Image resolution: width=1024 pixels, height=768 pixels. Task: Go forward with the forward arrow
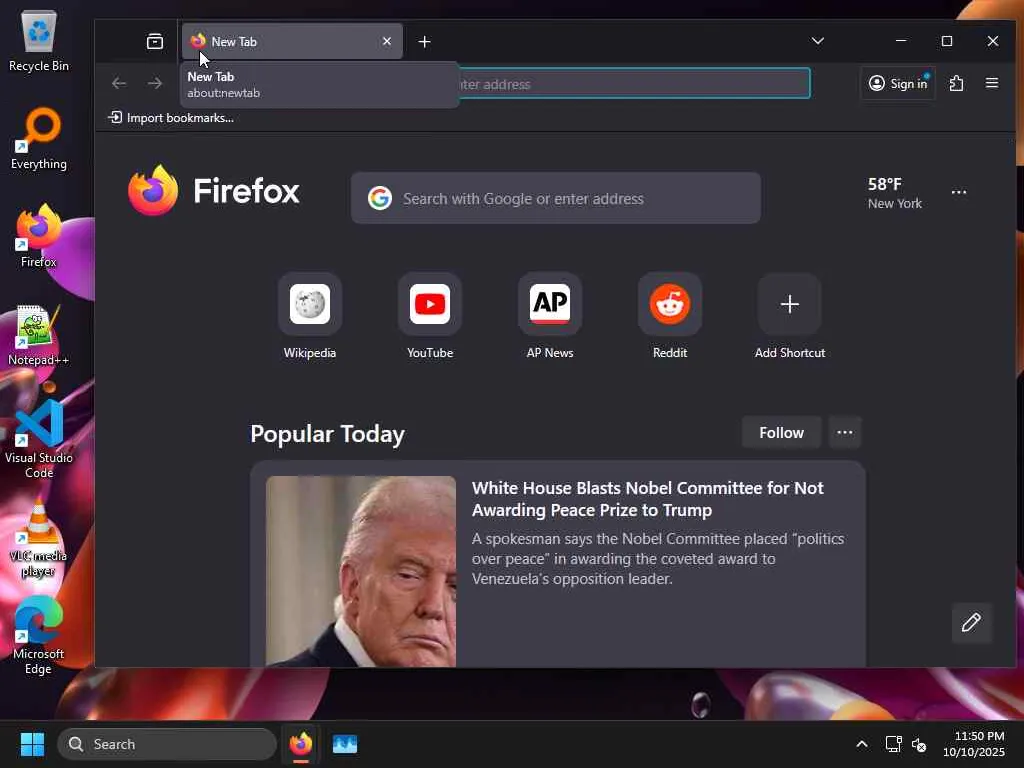(x=155, y=83)
